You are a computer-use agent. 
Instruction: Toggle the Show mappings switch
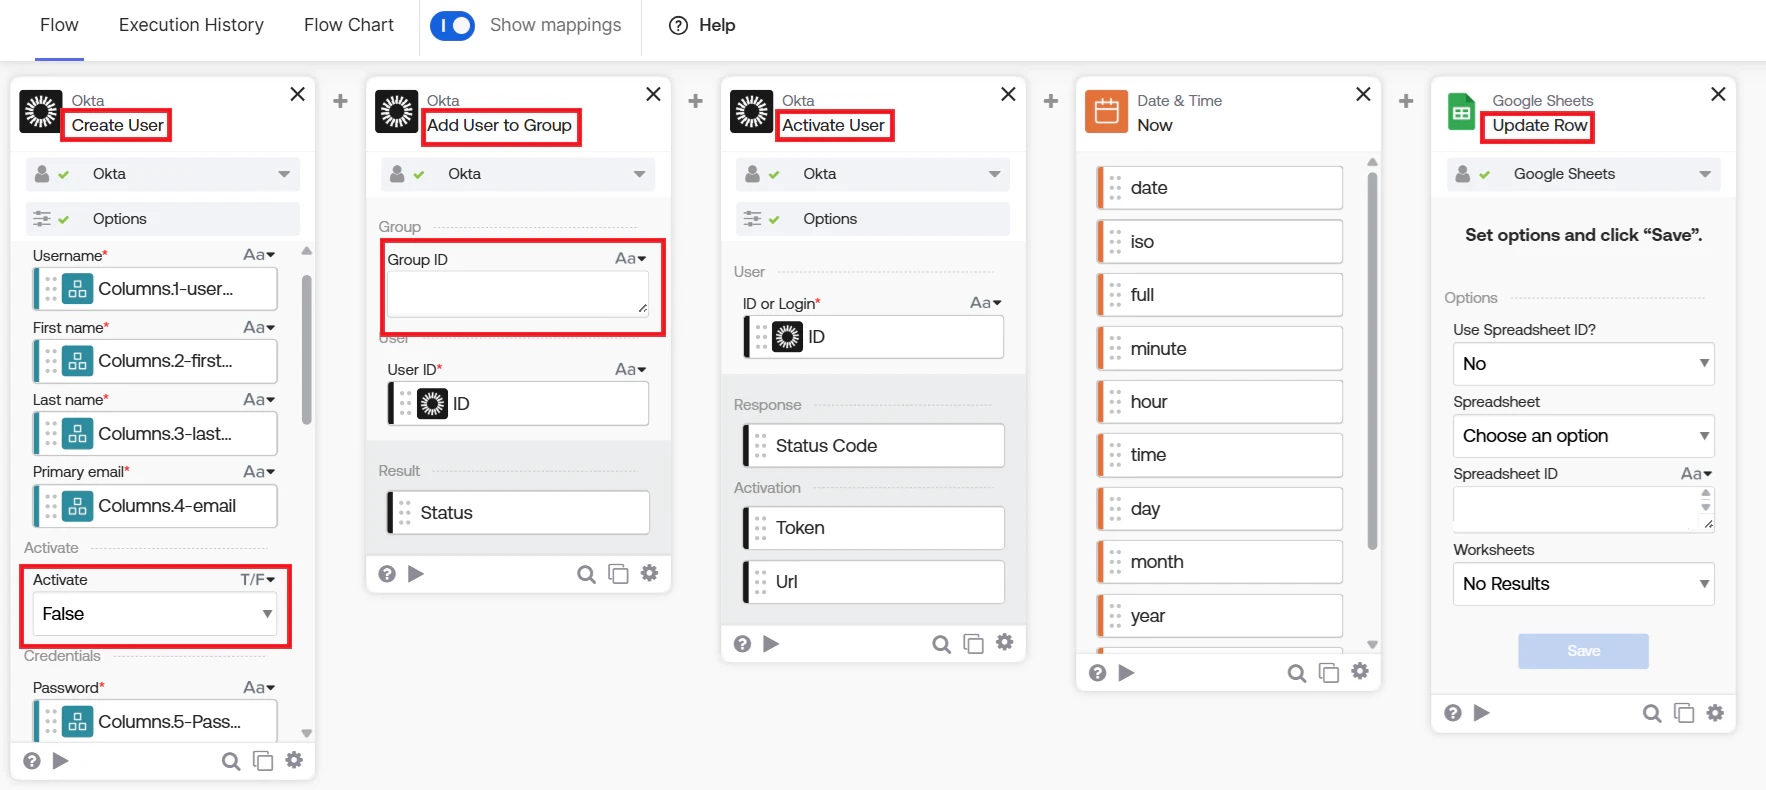tap(452, 25)
